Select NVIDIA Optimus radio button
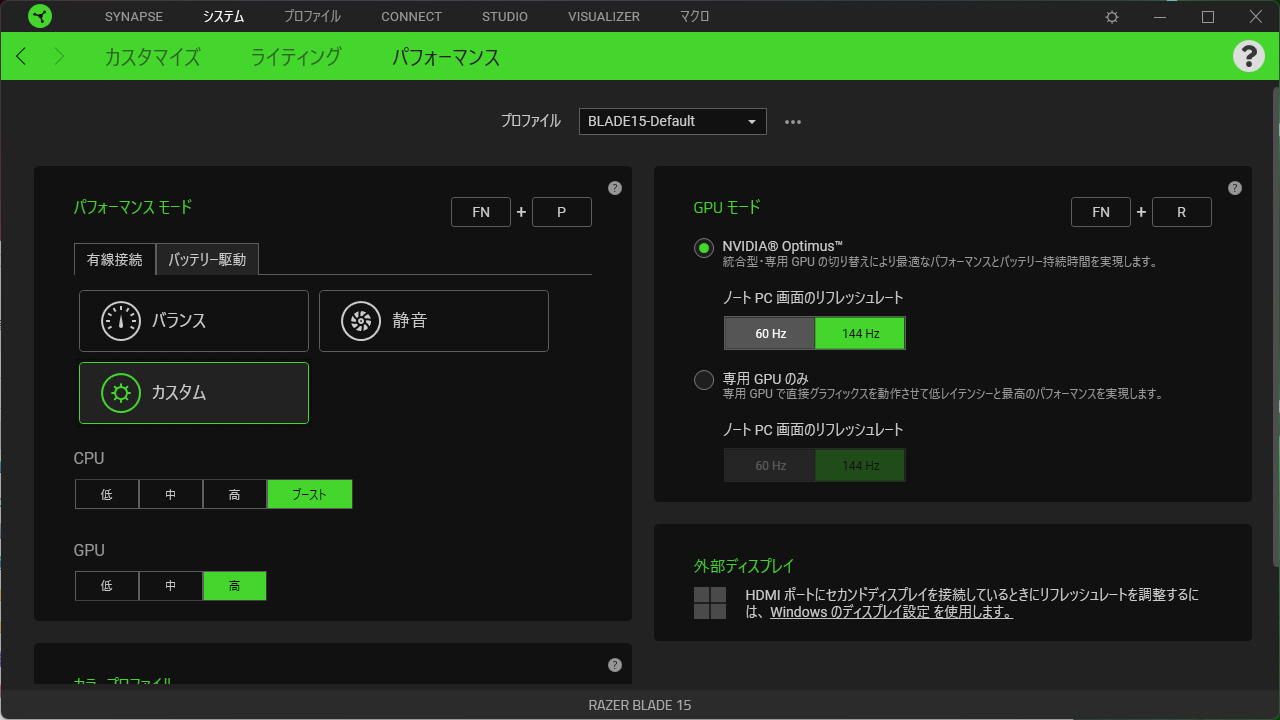 click(x=704, y=247)
